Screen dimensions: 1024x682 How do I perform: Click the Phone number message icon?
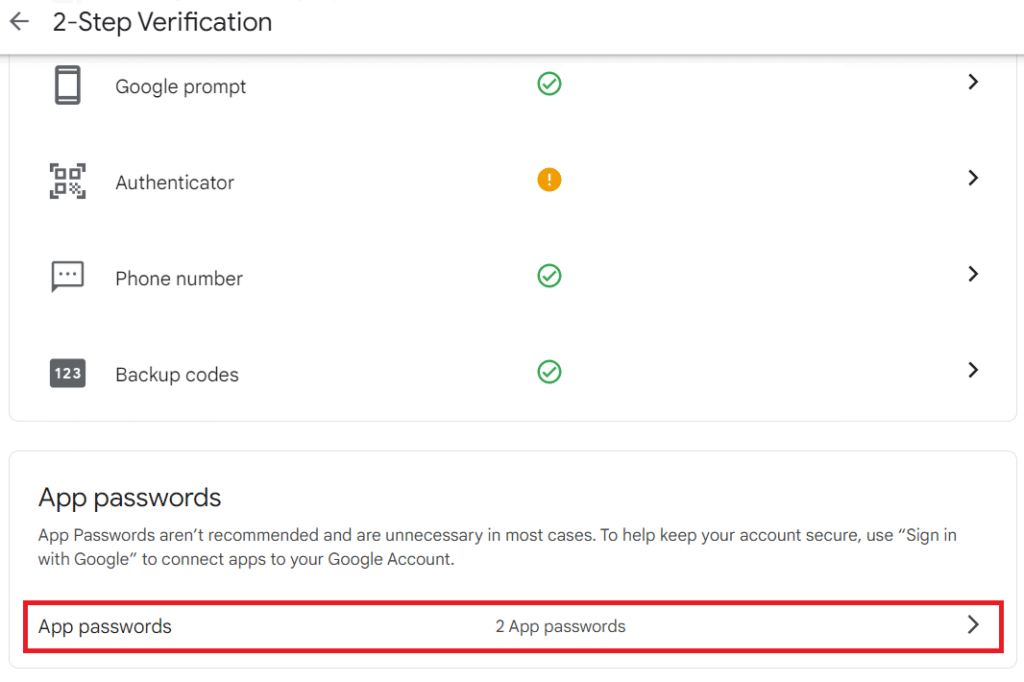67,277
